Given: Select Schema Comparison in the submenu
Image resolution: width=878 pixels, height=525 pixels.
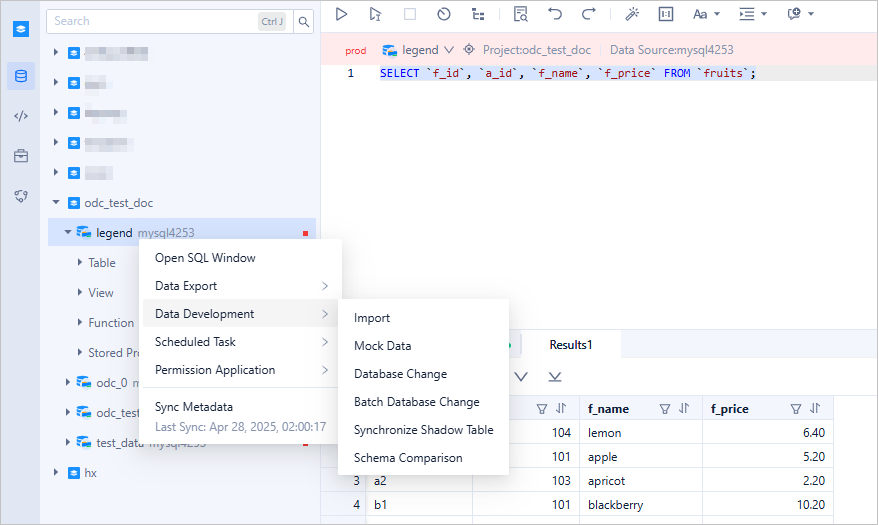Looking at the screenshot, I should (408, 458).
